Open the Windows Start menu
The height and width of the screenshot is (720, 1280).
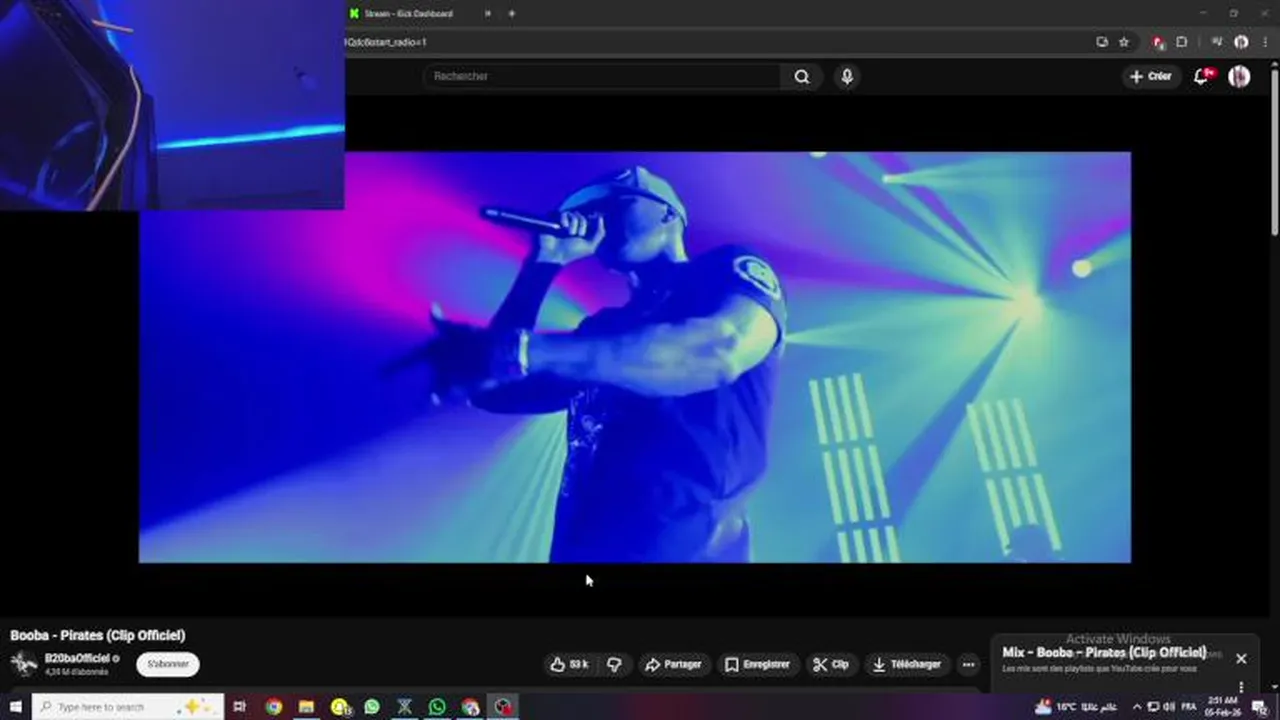(15, 707)
